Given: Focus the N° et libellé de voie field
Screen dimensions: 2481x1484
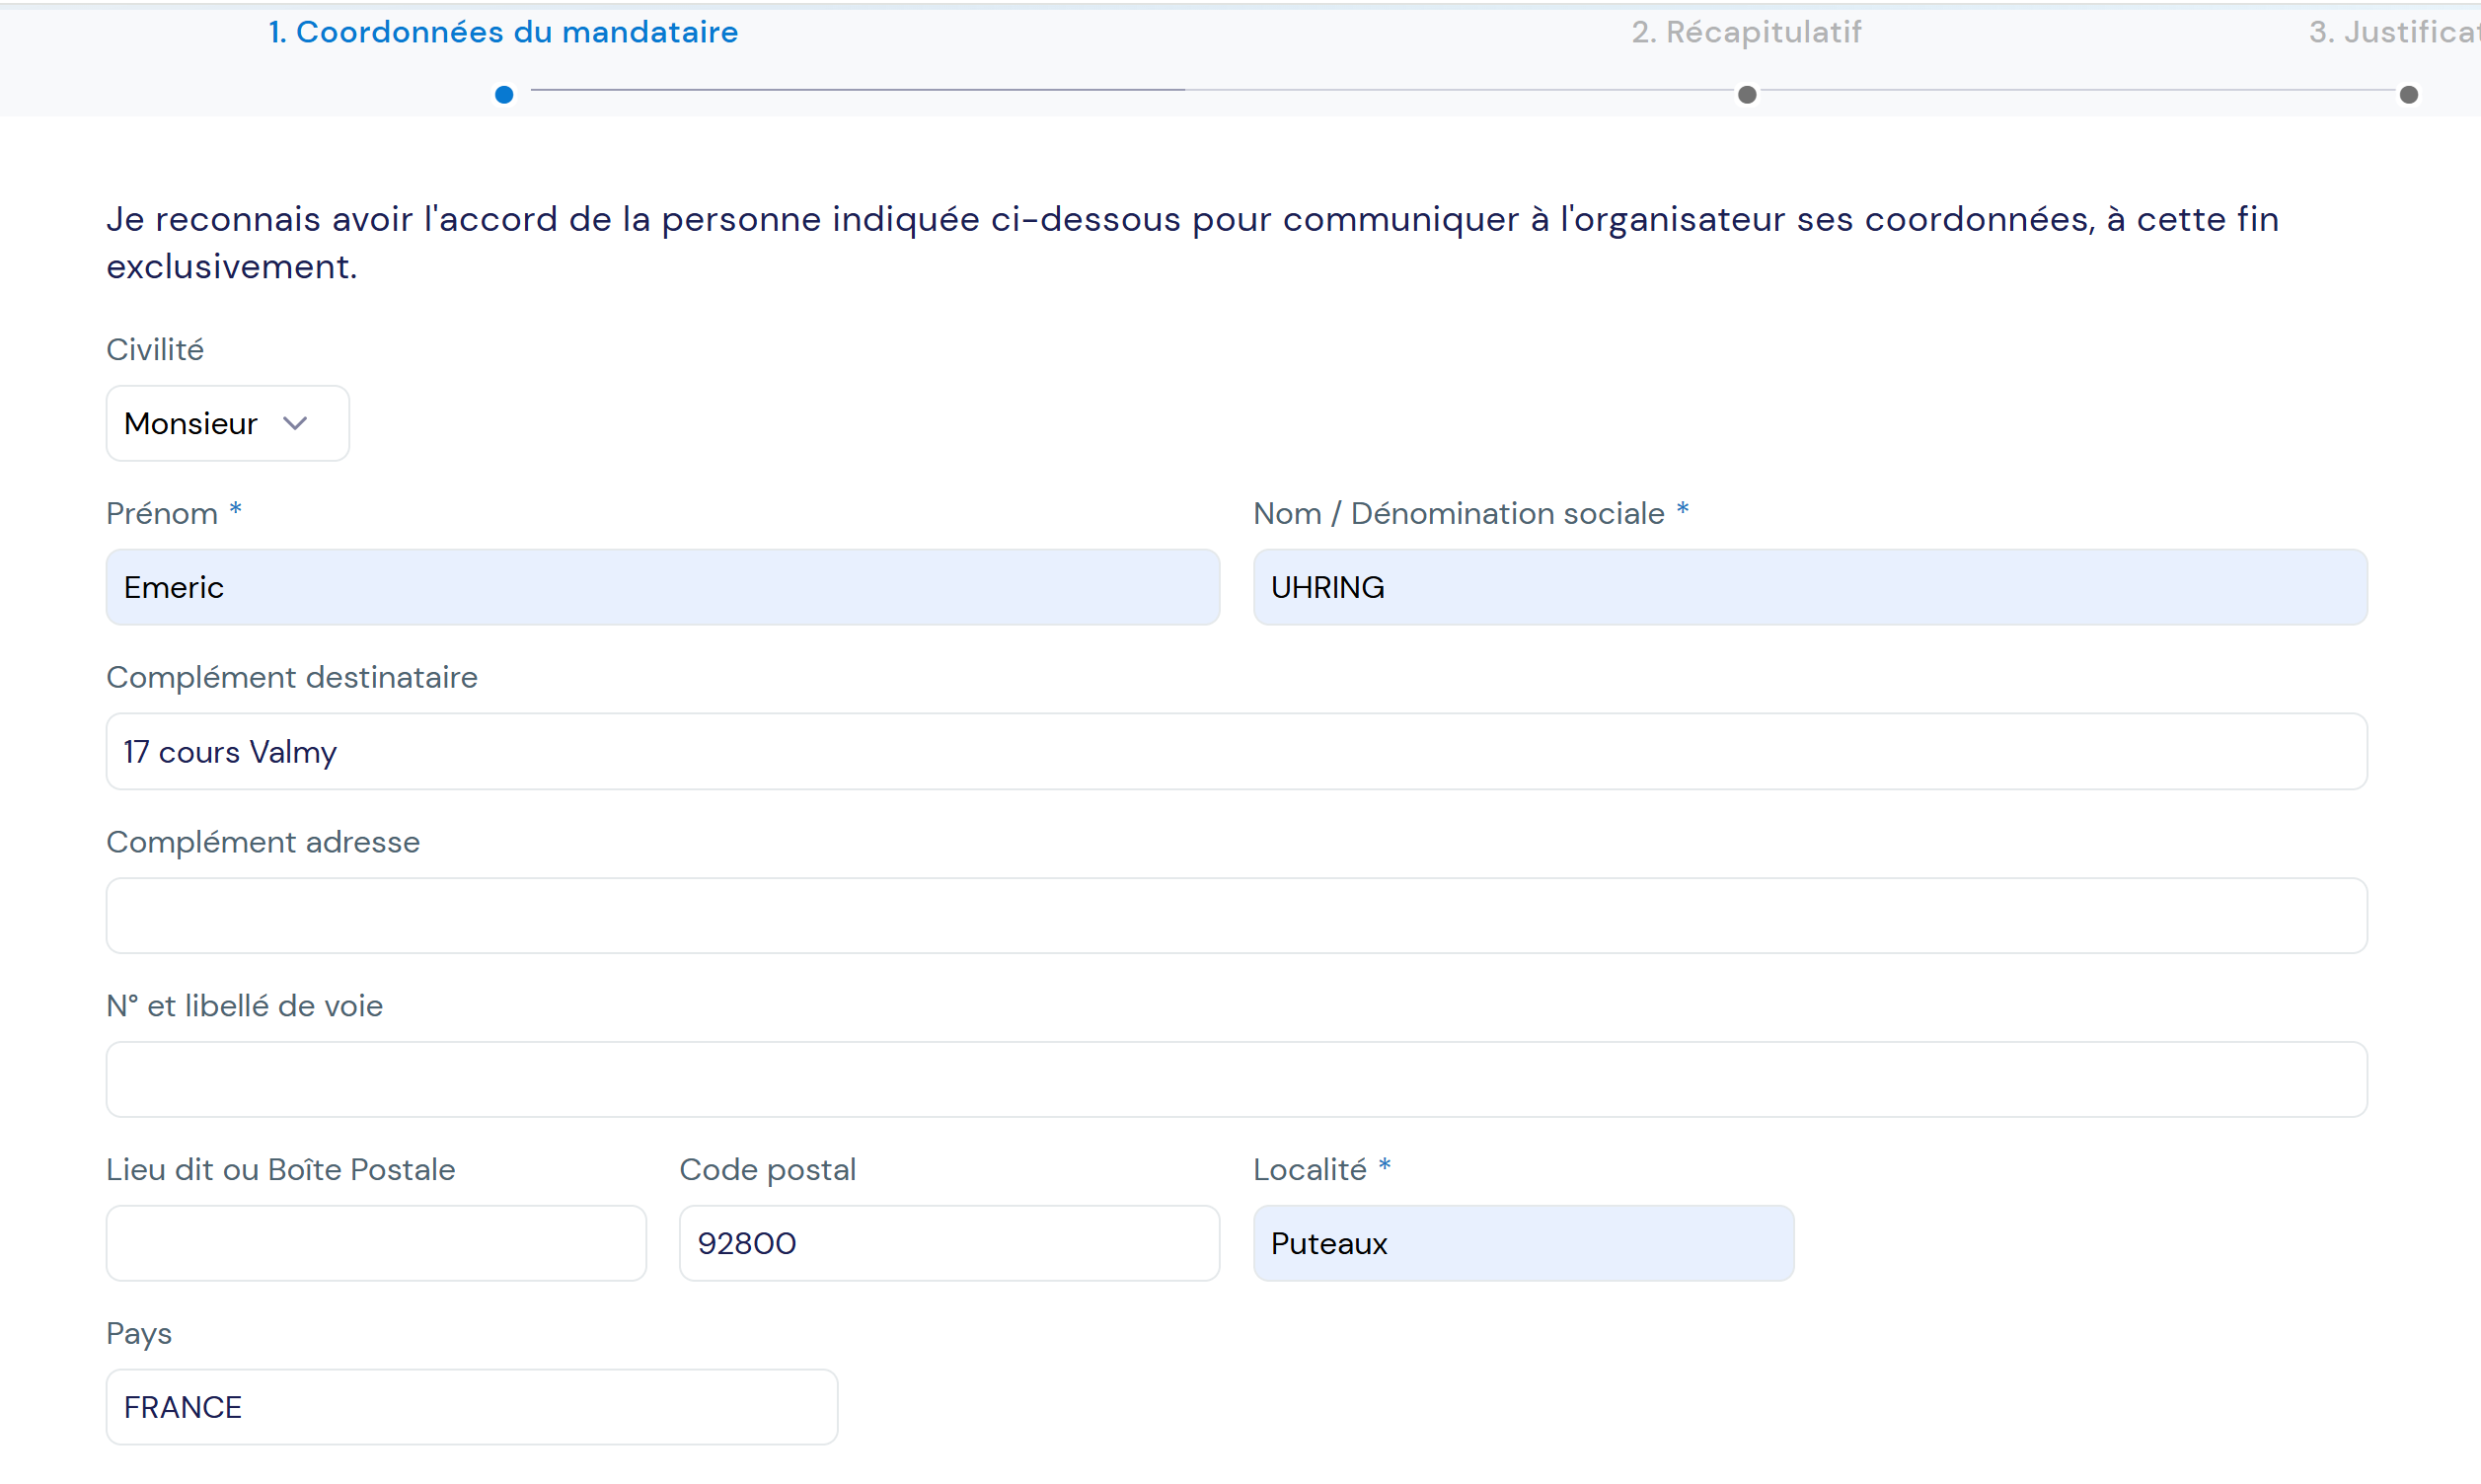Looking at the screenshot, I should [1236, 1079].
